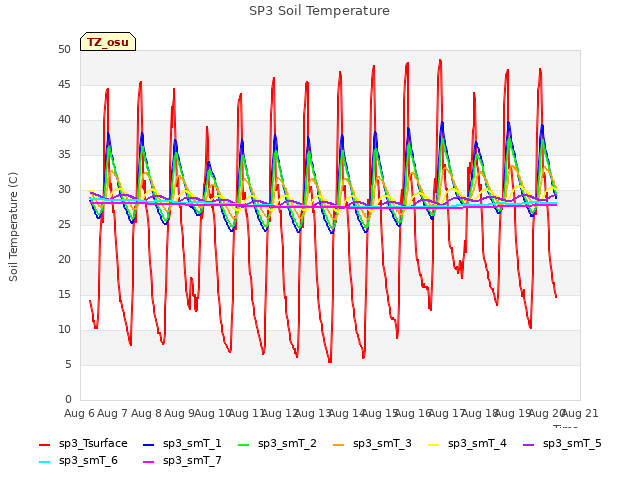Click the orange sp3_smT_3 legend swatch
The width and height of the screenshot is (640, 480).
tap(338, 444)
